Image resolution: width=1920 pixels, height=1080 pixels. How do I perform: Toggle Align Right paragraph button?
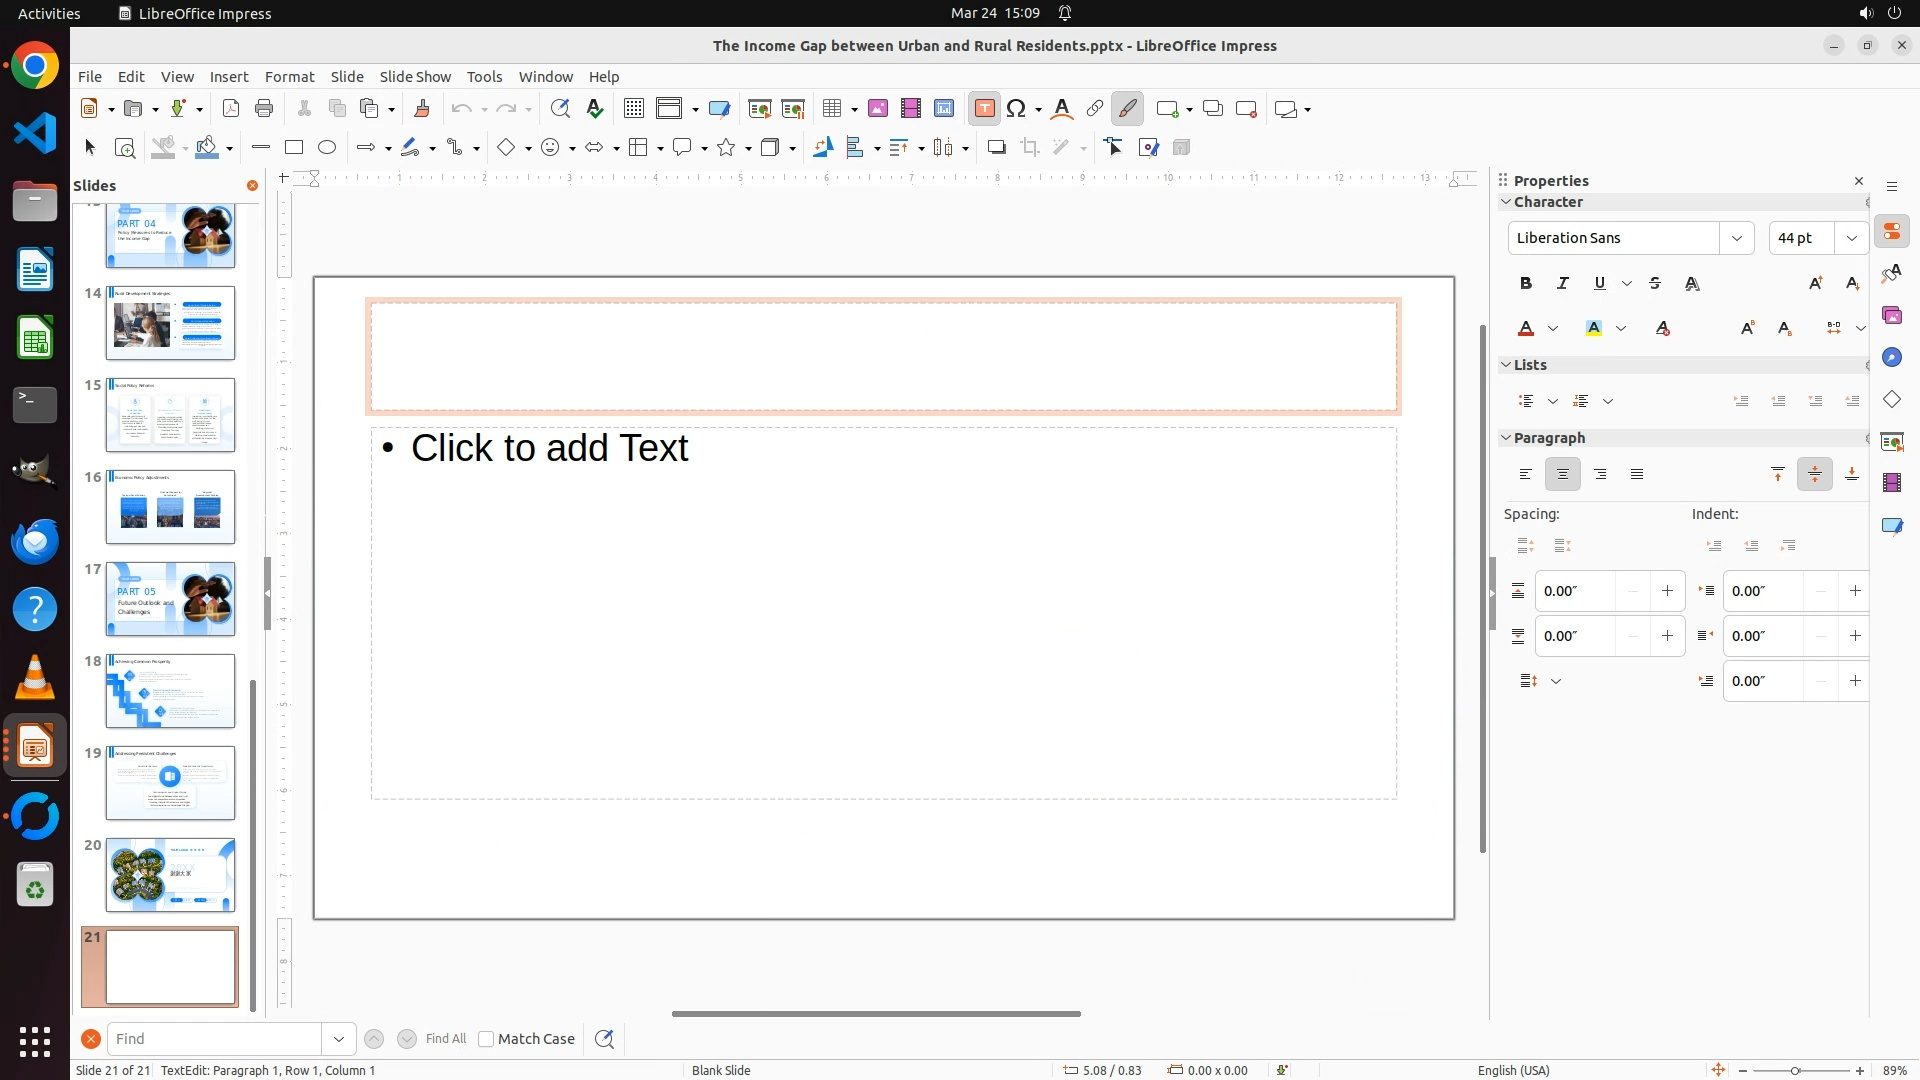click(1600, 475)
